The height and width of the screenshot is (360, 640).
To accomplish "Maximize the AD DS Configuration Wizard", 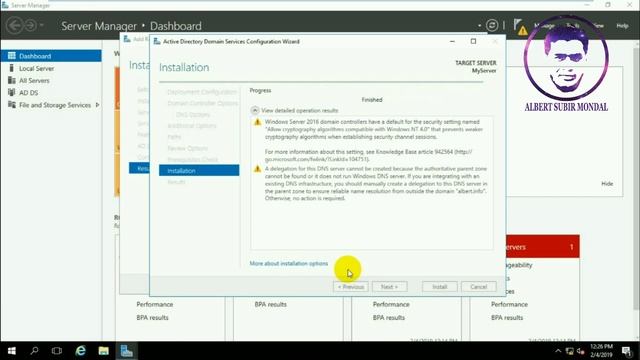I will pos(473,41).
